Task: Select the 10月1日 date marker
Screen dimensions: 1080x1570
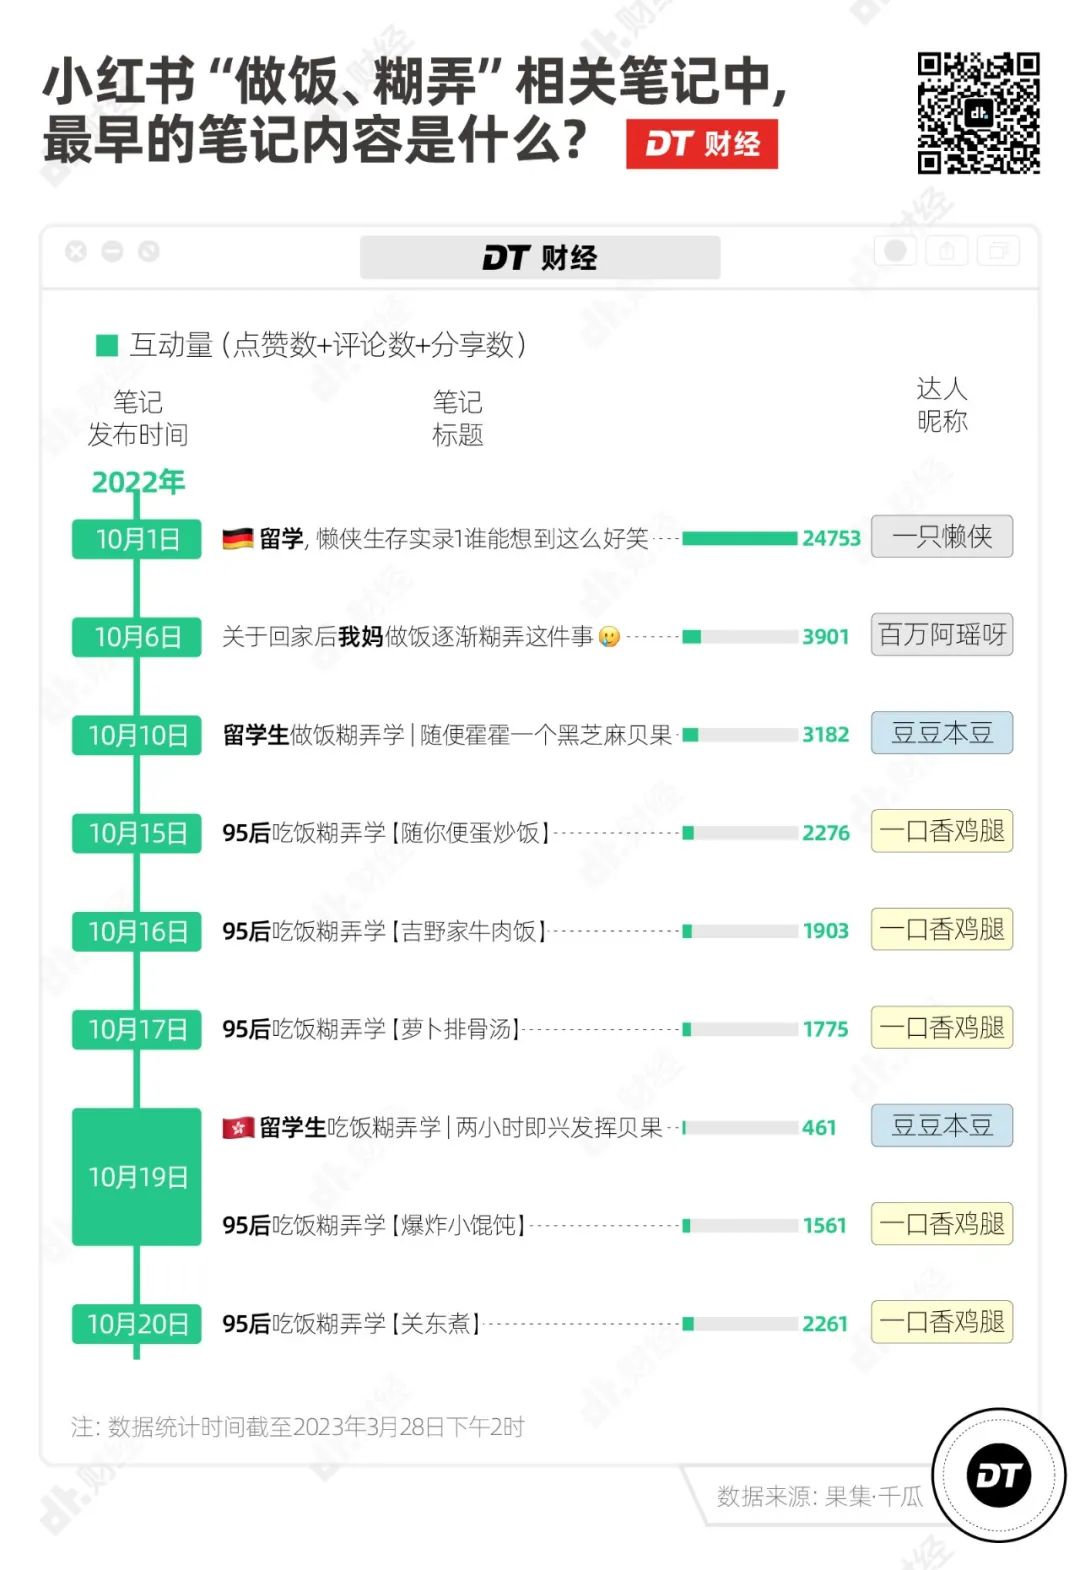Action: coord(137,539)
